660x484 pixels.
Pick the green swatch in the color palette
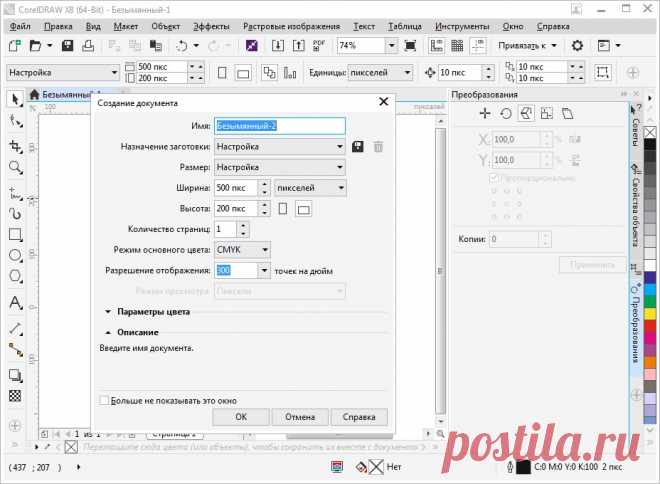pyautogui.click(x=650, y=301)
